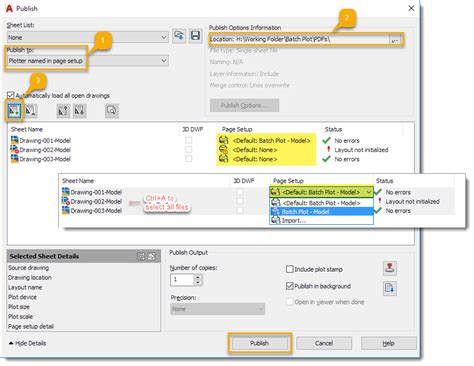The image size is (474, 366).
Task: Click the Remove Sheets icon
Action: [x=31, y=111]
